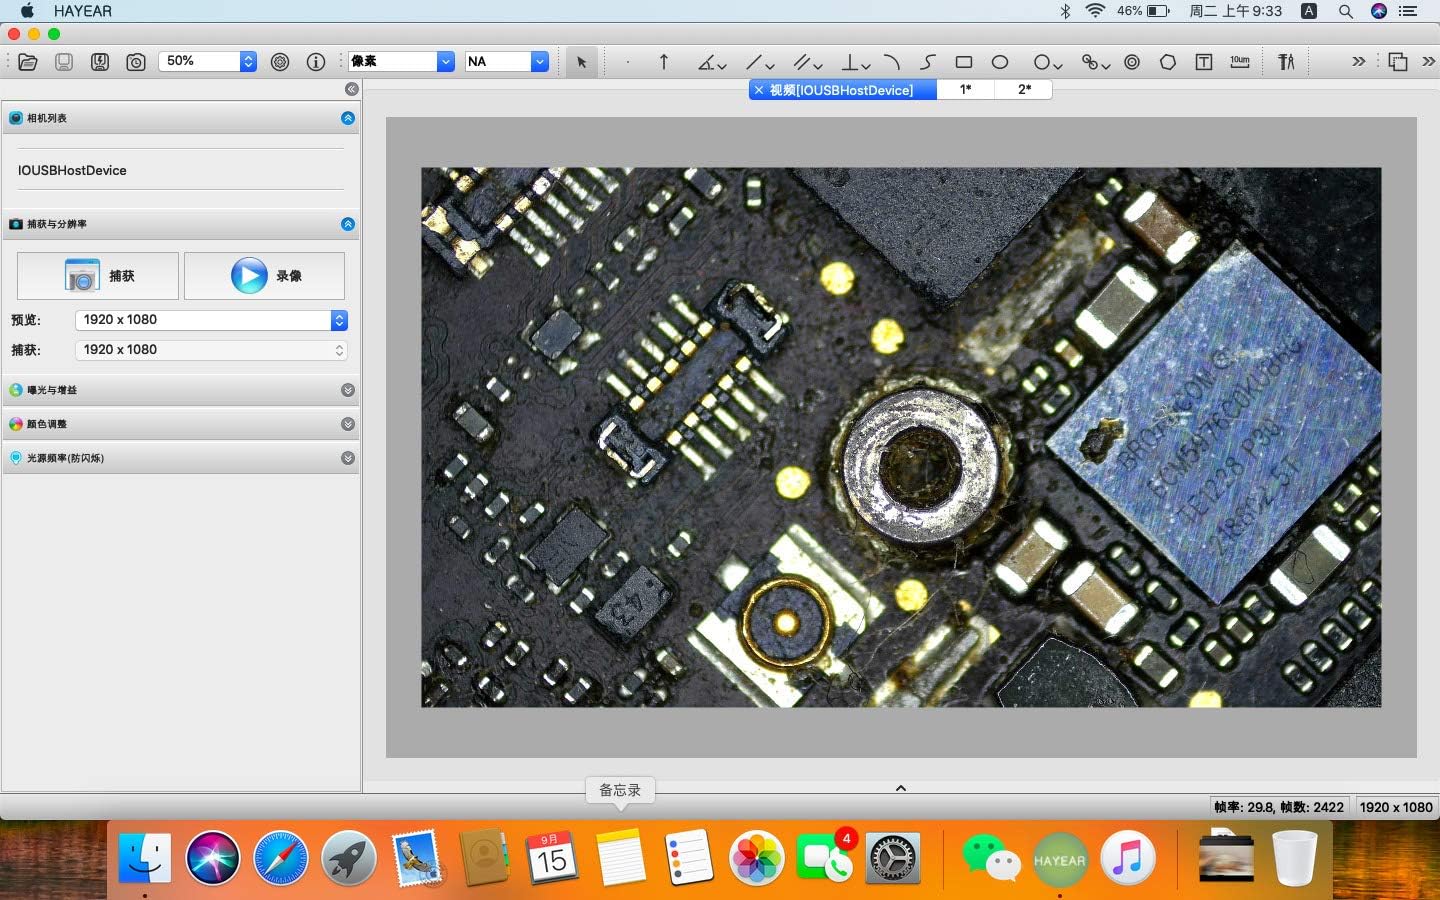
Task: Open the 预览 resolution dropdown
Action: point(339,320)
